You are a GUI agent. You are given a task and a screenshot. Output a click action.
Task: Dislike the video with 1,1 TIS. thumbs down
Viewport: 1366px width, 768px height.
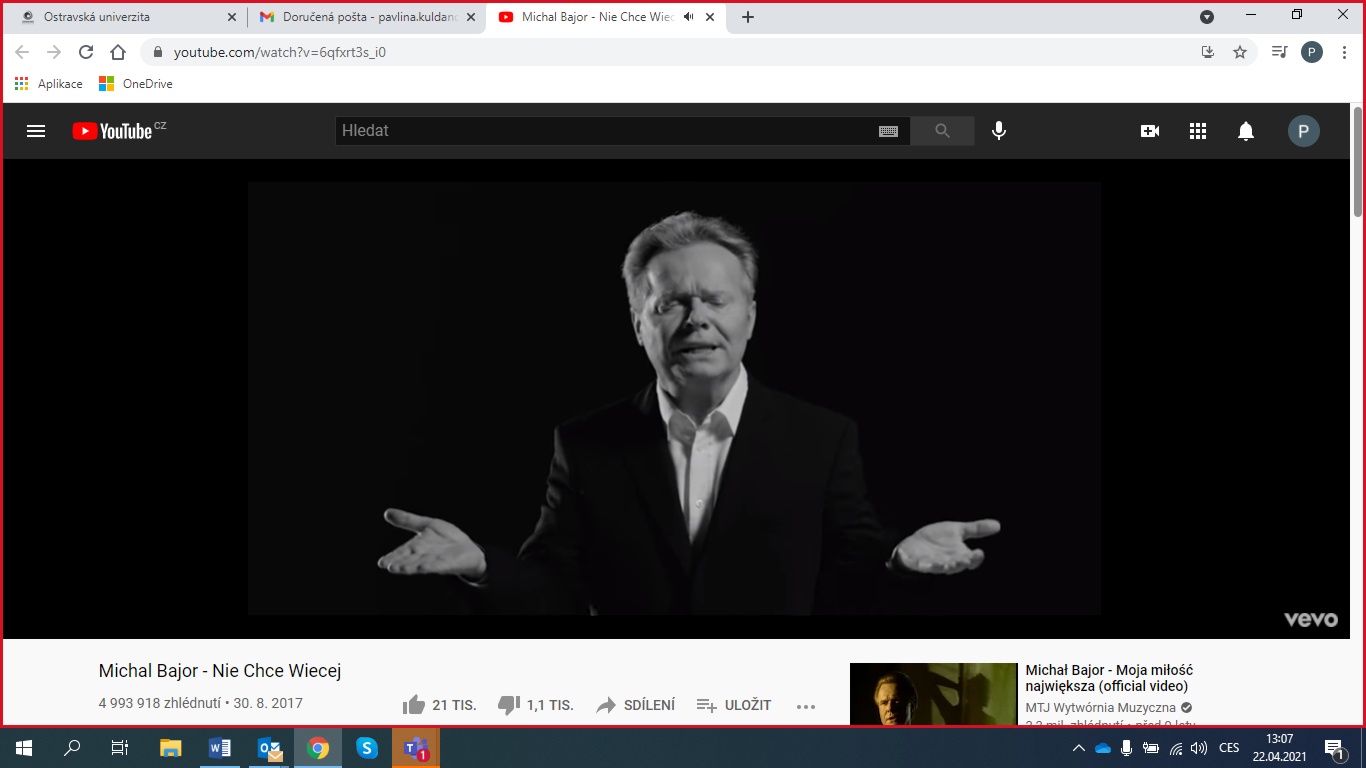pos(535,705)
